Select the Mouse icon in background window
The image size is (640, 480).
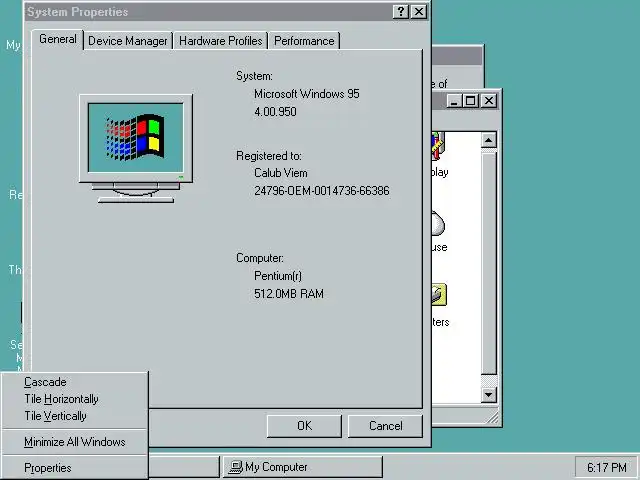click(439, 229)
